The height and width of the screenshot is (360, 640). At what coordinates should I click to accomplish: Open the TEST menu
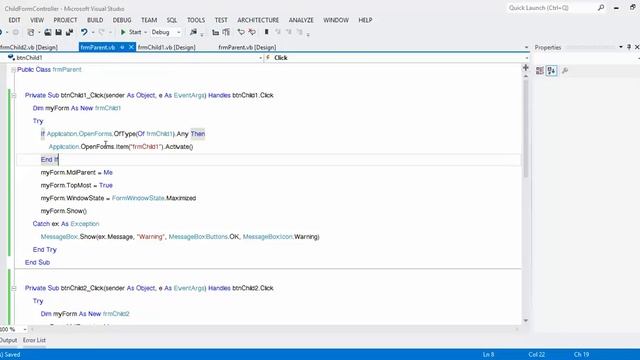pos(221,20)
